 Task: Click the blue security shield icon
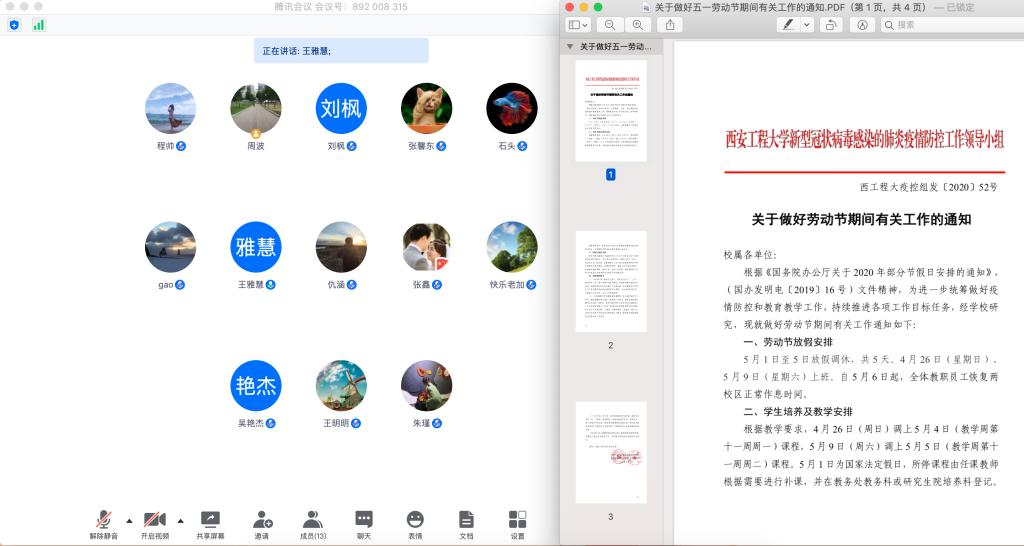pos(14,24)
